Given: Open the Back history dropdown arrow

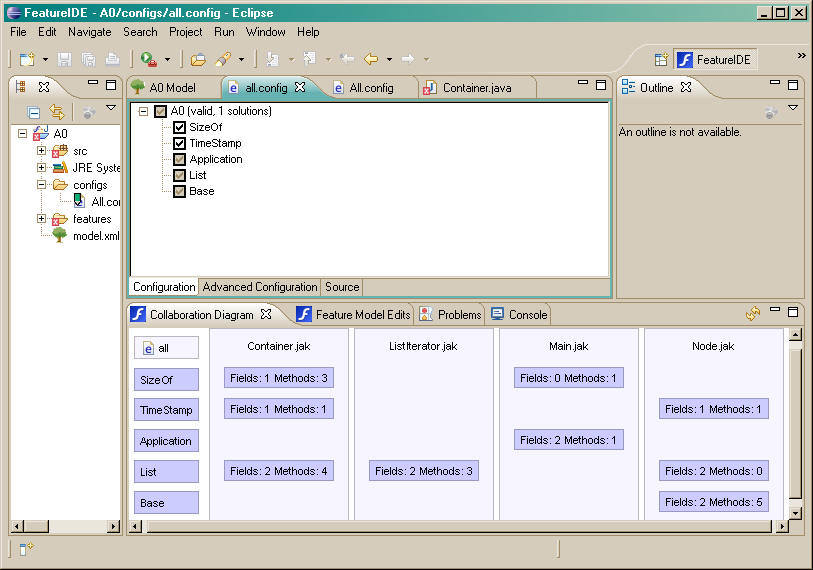Looking at the screenshot, I should coord(389,60).
